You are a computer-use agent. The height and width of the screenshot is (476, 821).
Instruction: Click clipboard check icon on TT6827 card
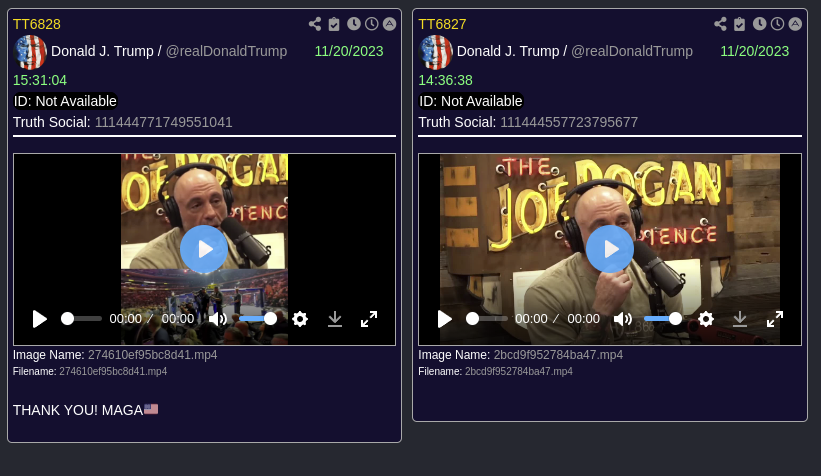(x=739, y=24)
